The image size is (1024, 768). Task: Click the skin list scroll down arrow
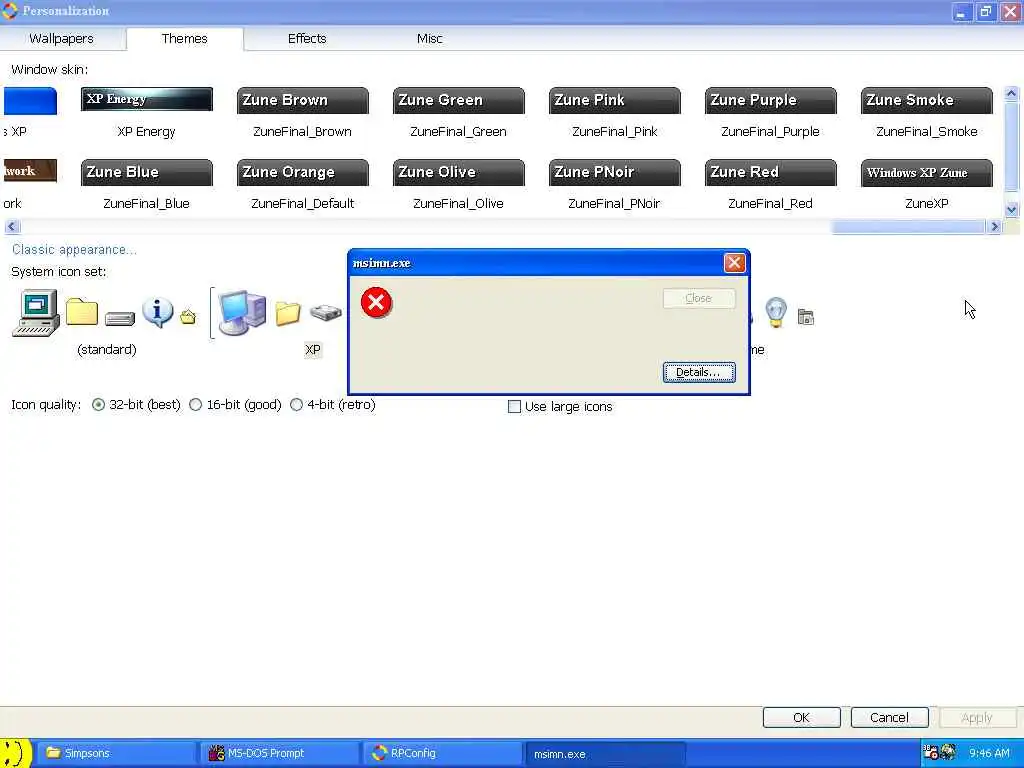click(x=1011, y=210)
